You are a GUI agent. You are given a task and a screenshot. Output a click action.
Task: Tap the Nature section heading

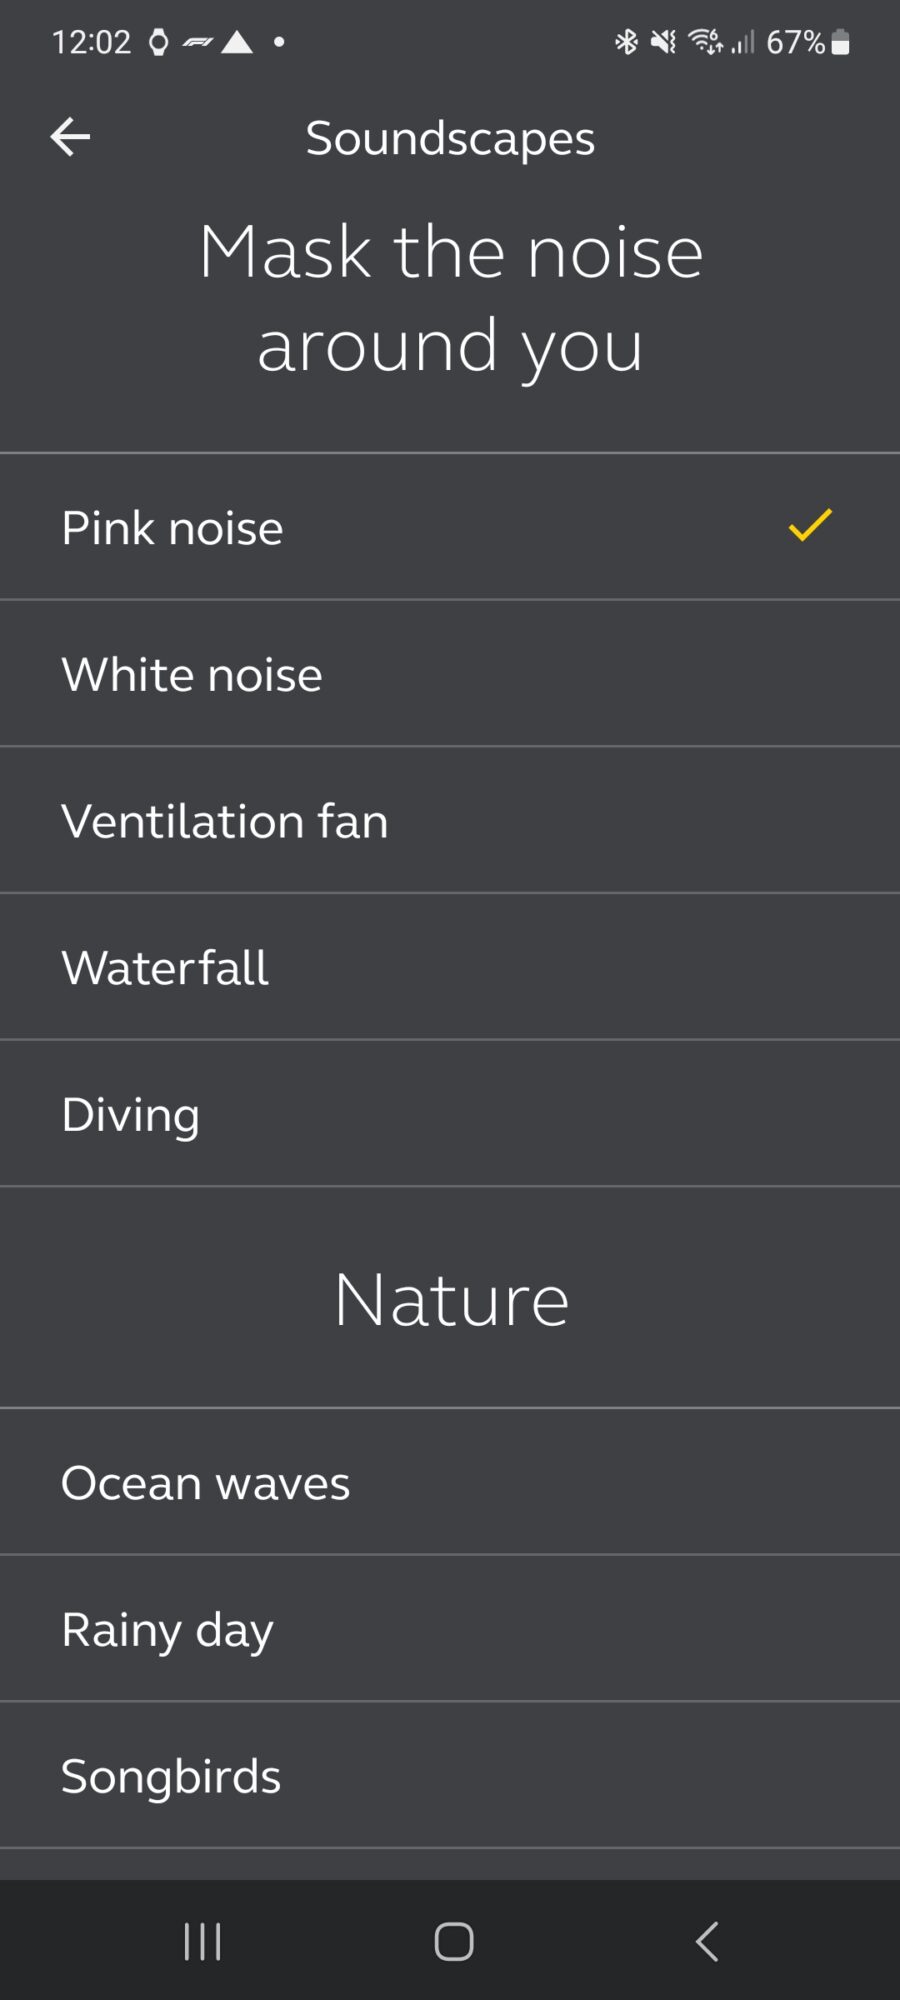coord(451,1299)
